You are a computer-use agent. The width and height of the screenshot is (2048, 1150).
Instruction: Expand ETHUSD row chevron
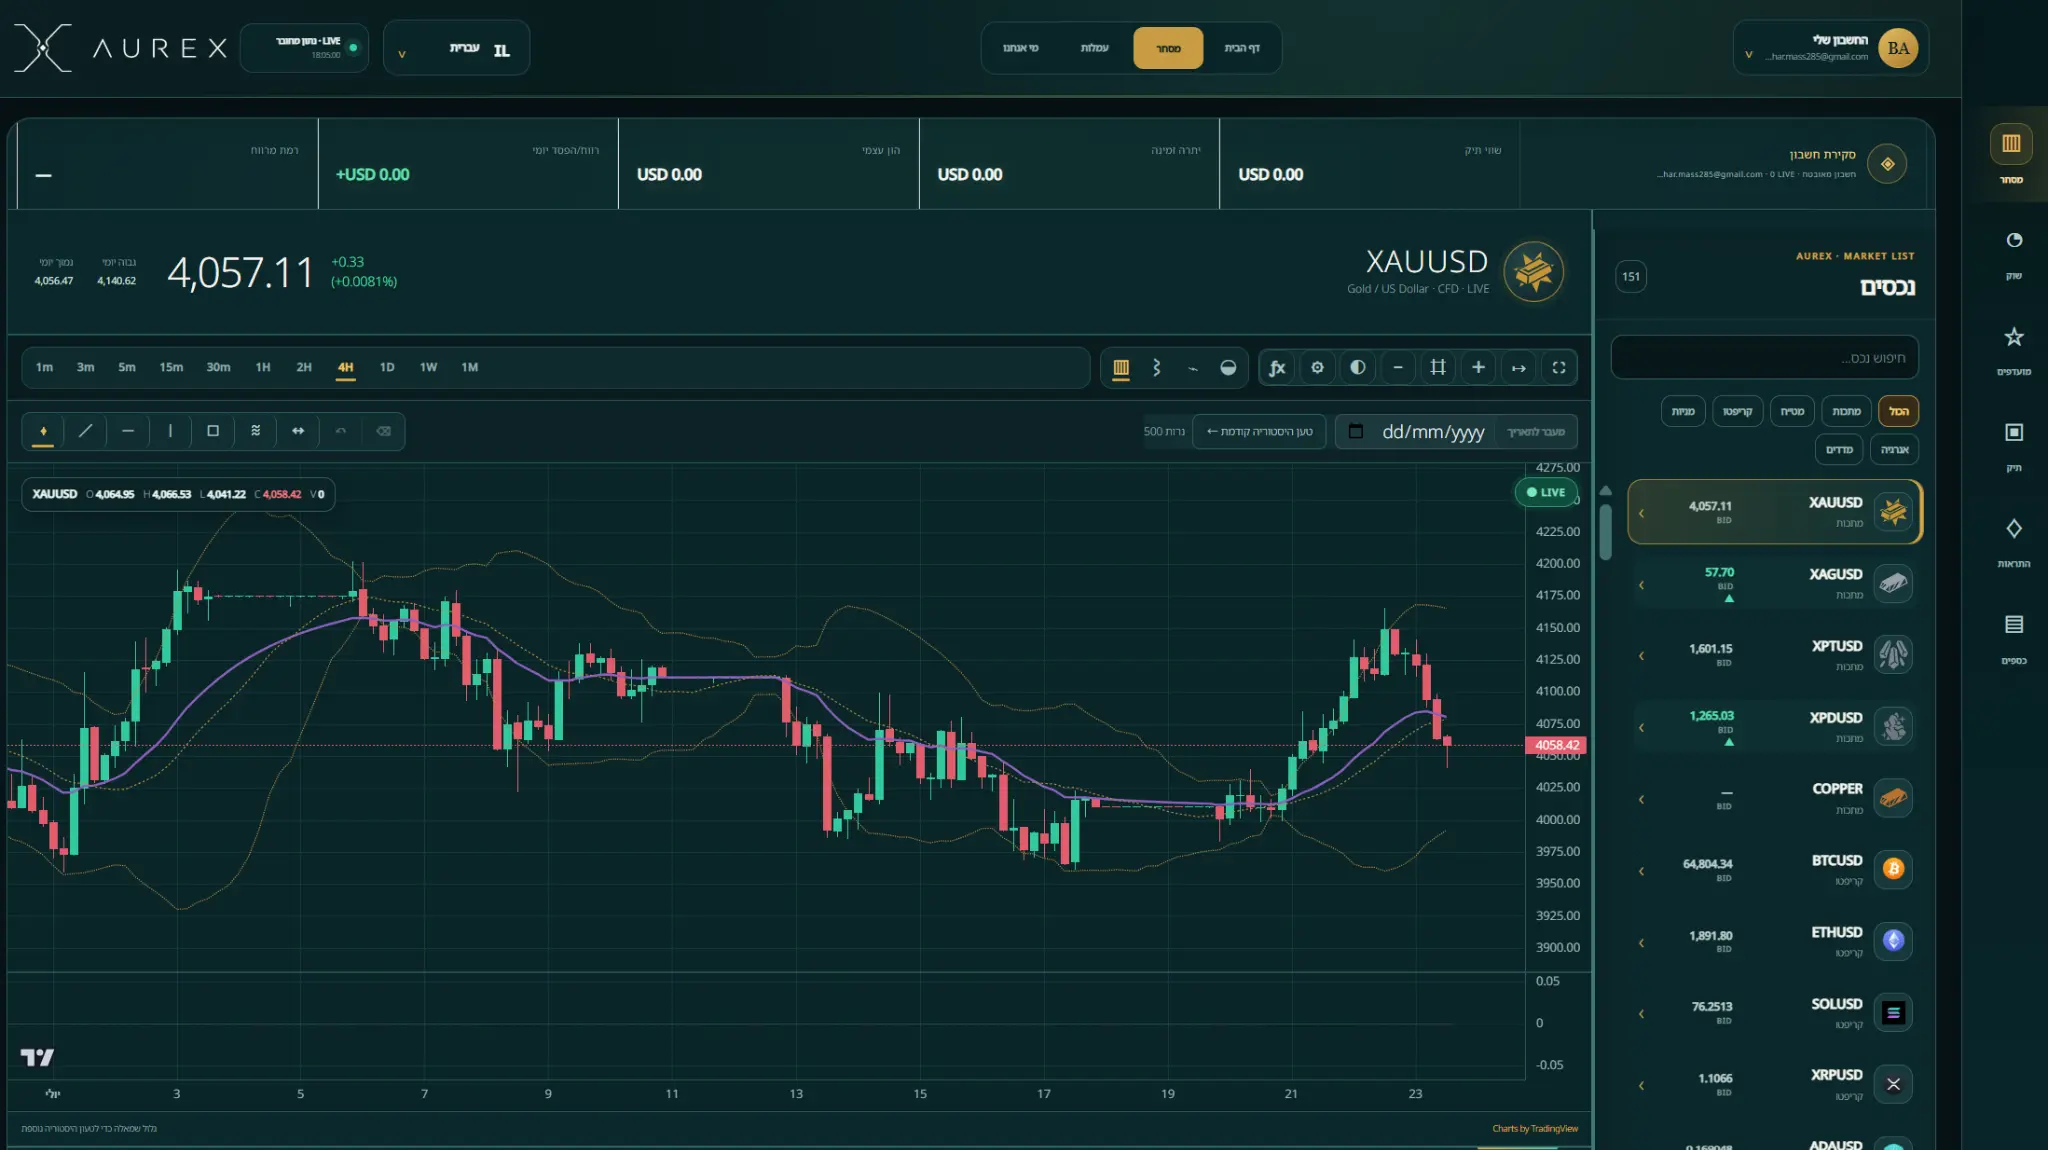tap(1641, 943)
